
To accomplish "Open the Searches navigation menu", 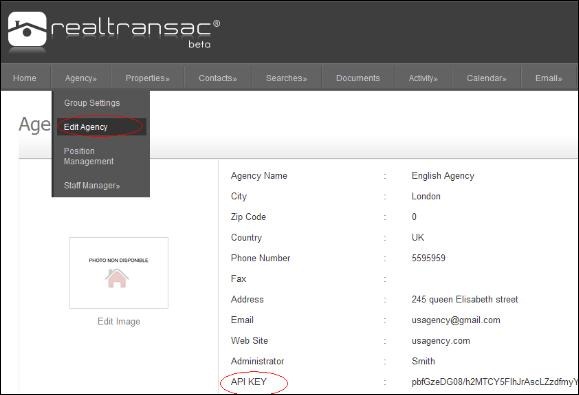I will [x=286, y=78].
